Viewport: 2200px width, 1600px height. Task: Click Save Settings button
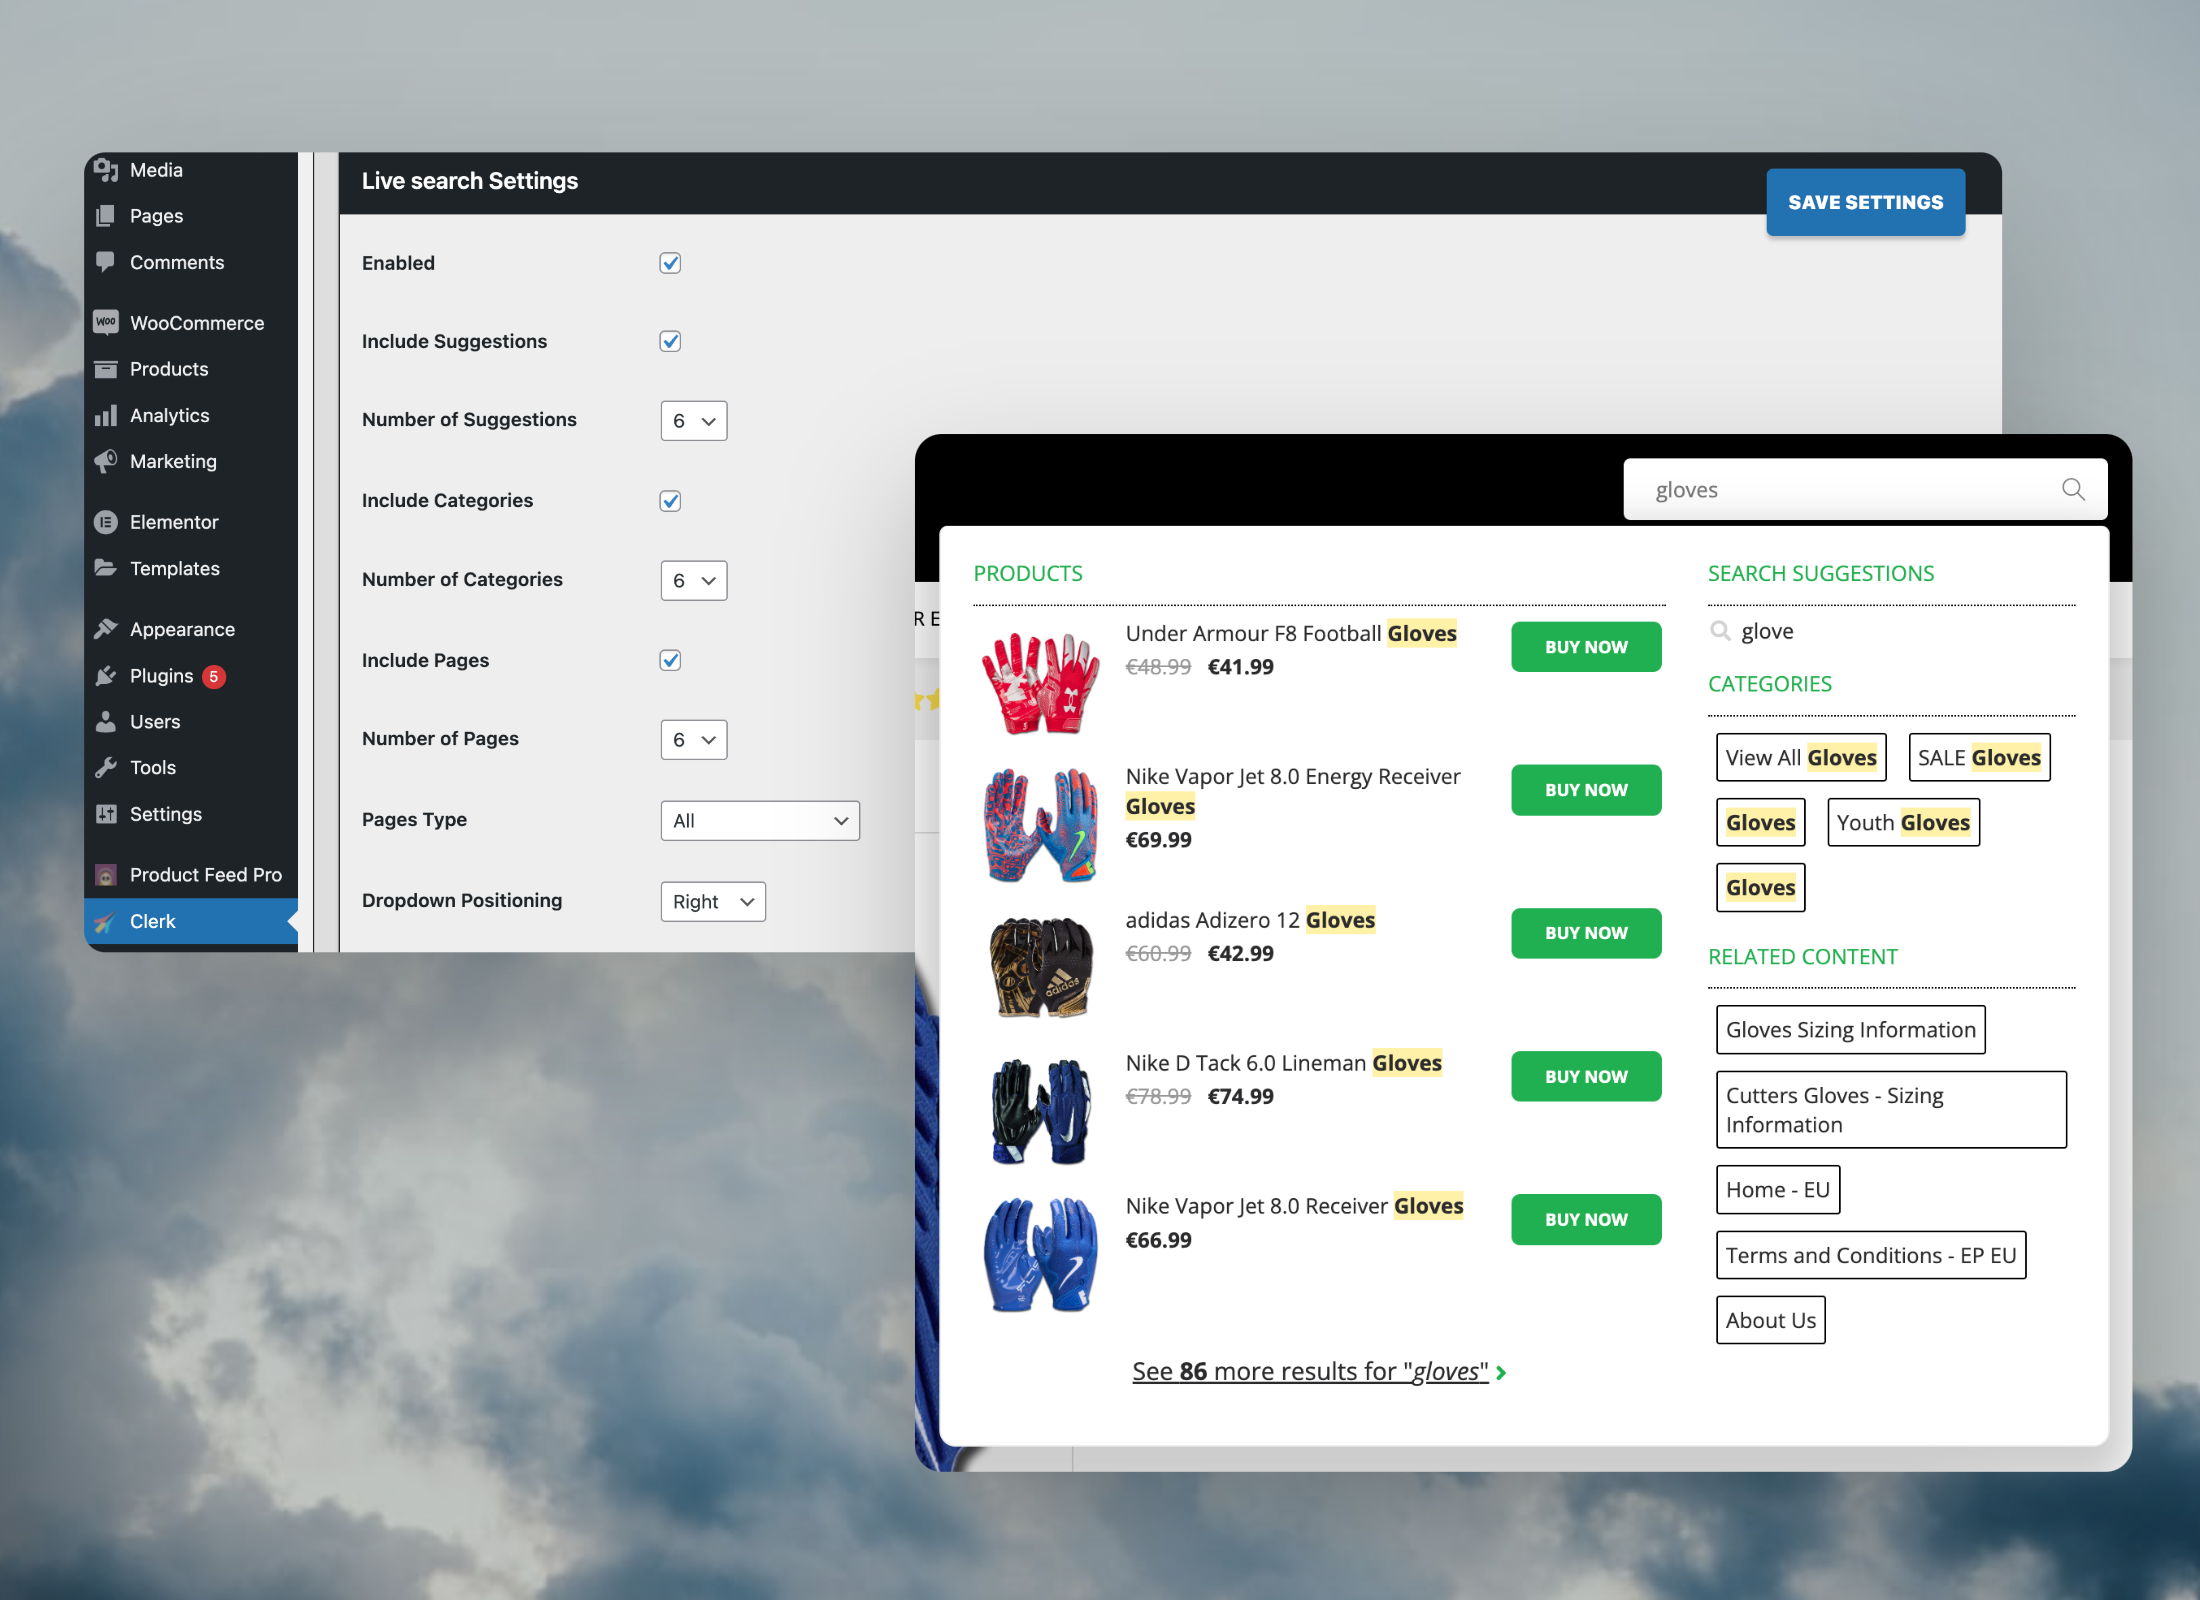point(1865,201)
